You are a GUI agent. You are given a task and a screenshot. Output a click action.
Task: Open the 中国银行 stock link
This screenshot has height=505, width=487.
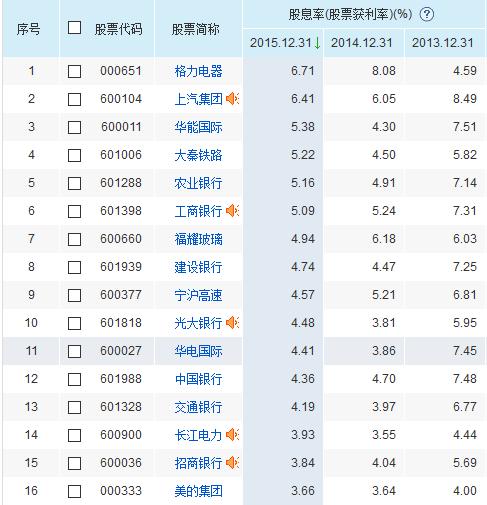click(x=198, y=379)
